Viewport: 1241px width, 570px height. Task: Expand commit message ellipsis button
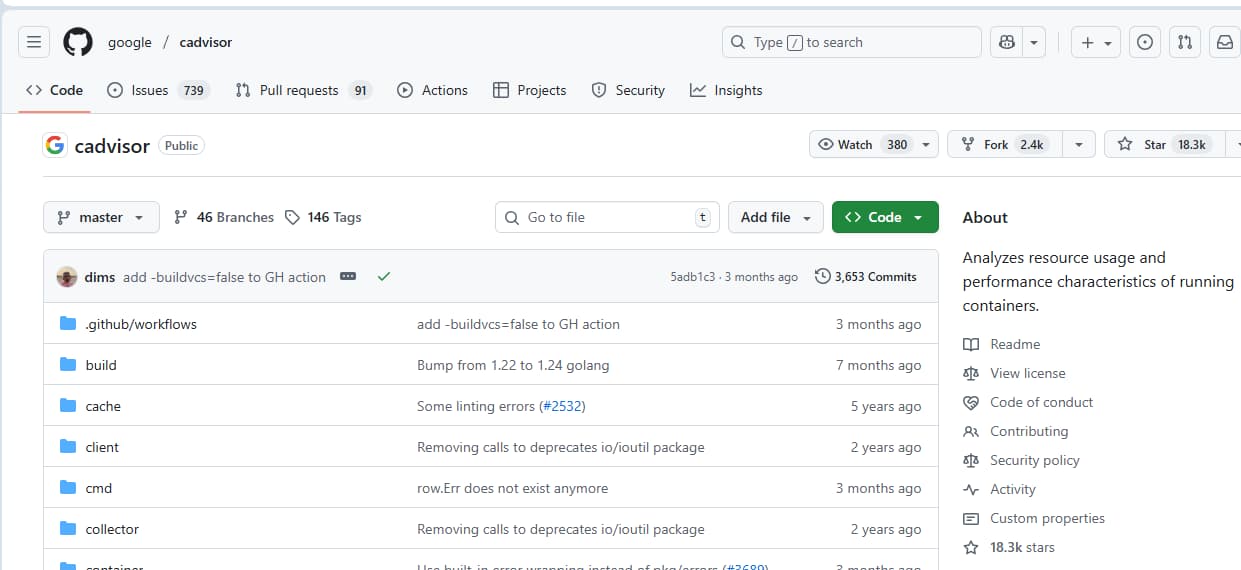[x=348, y=276]
